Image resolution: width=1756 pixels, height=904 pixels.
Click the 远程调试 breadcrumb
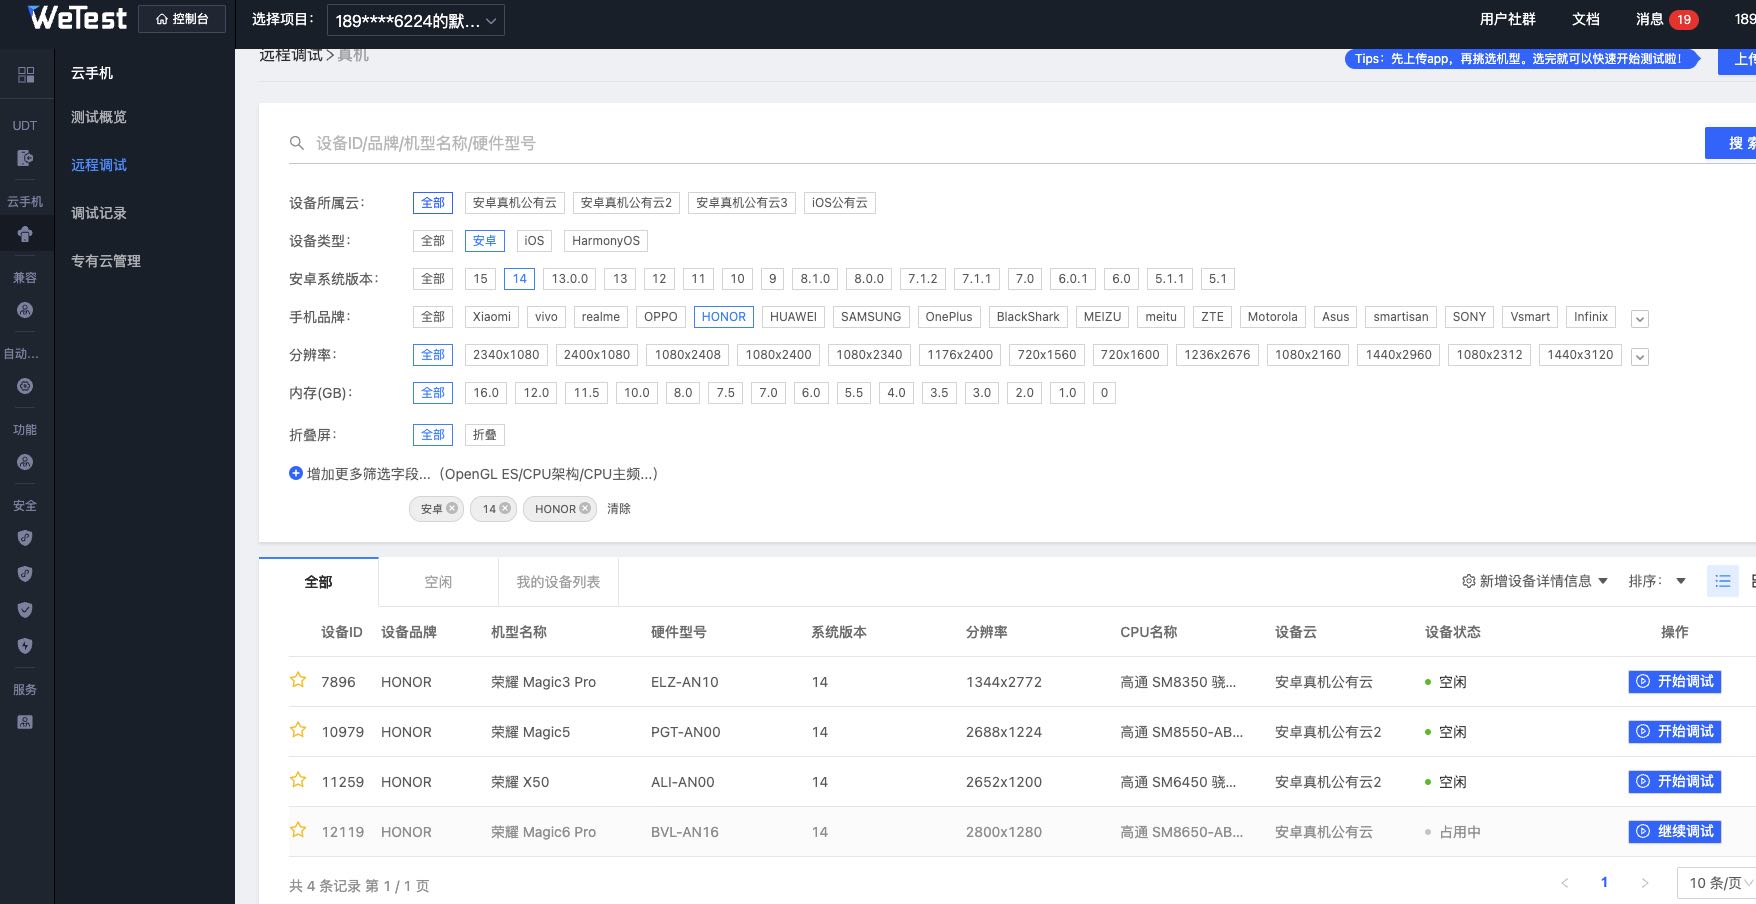[291, 55]
